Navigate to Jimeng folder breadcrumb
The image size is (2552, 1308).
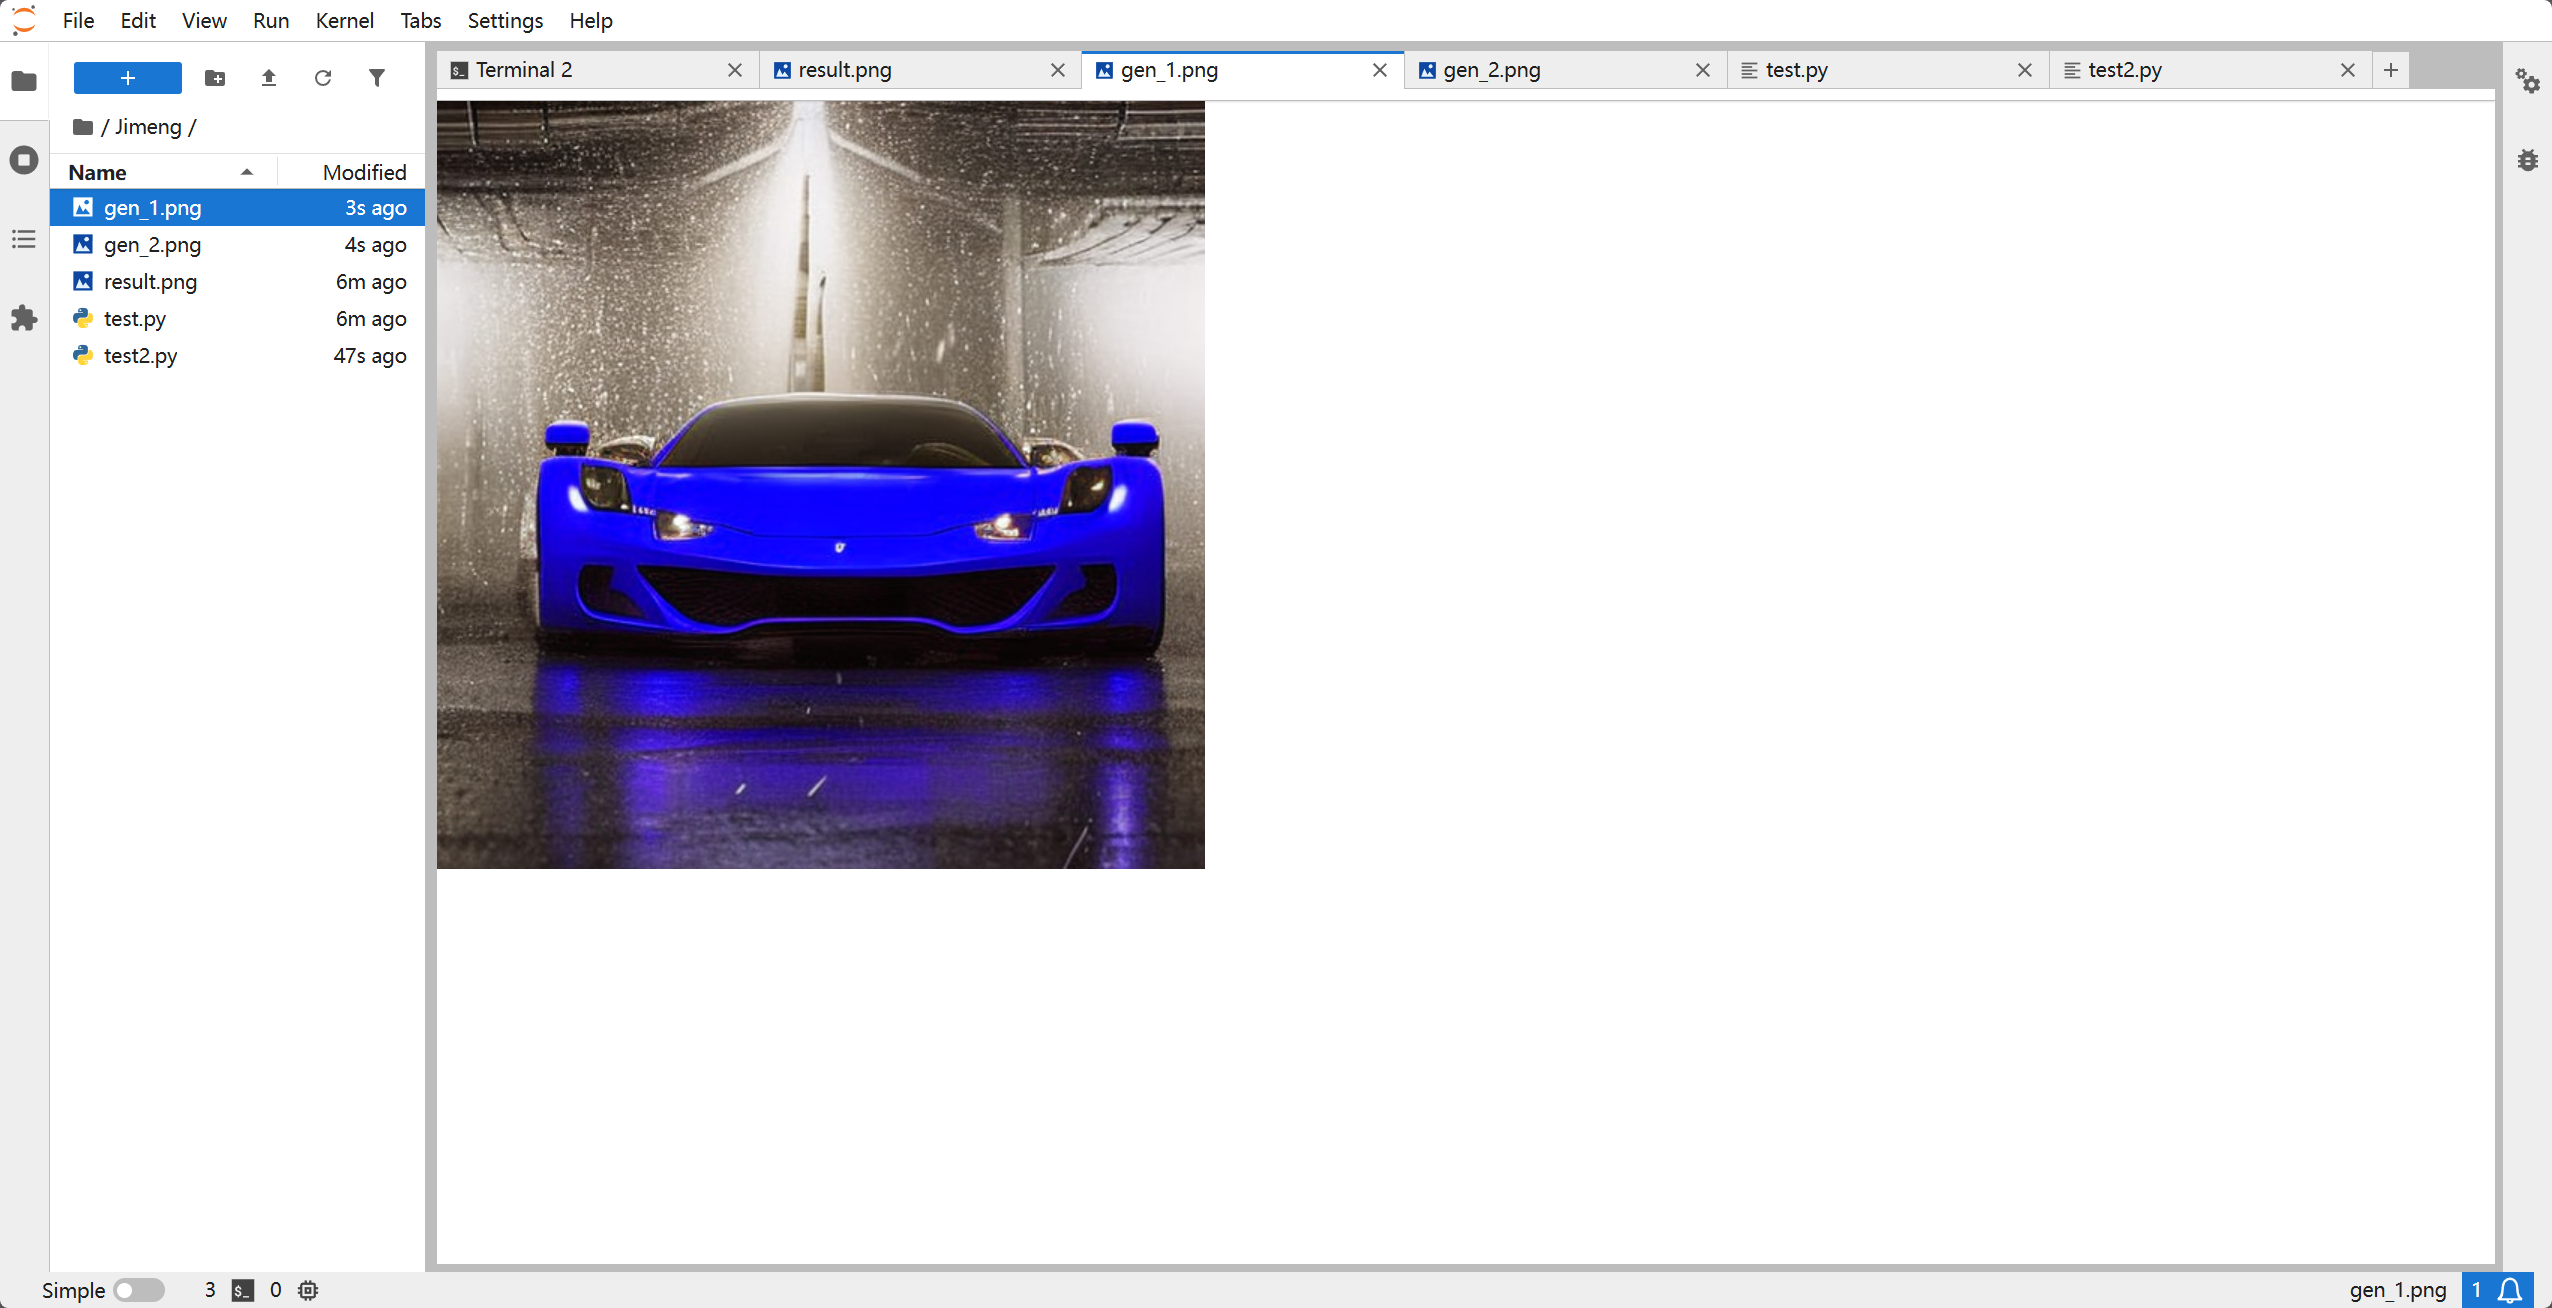coord(148,127)
